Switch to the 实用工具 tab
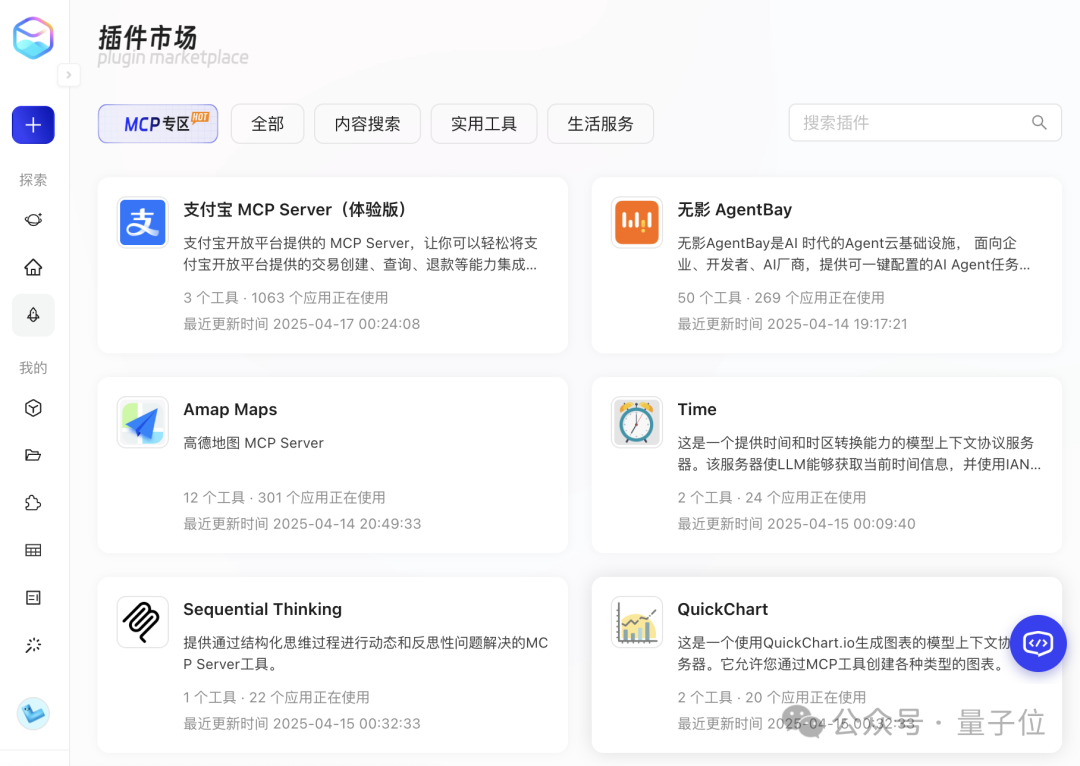The image size is (1080, 766). pos(484,124)
